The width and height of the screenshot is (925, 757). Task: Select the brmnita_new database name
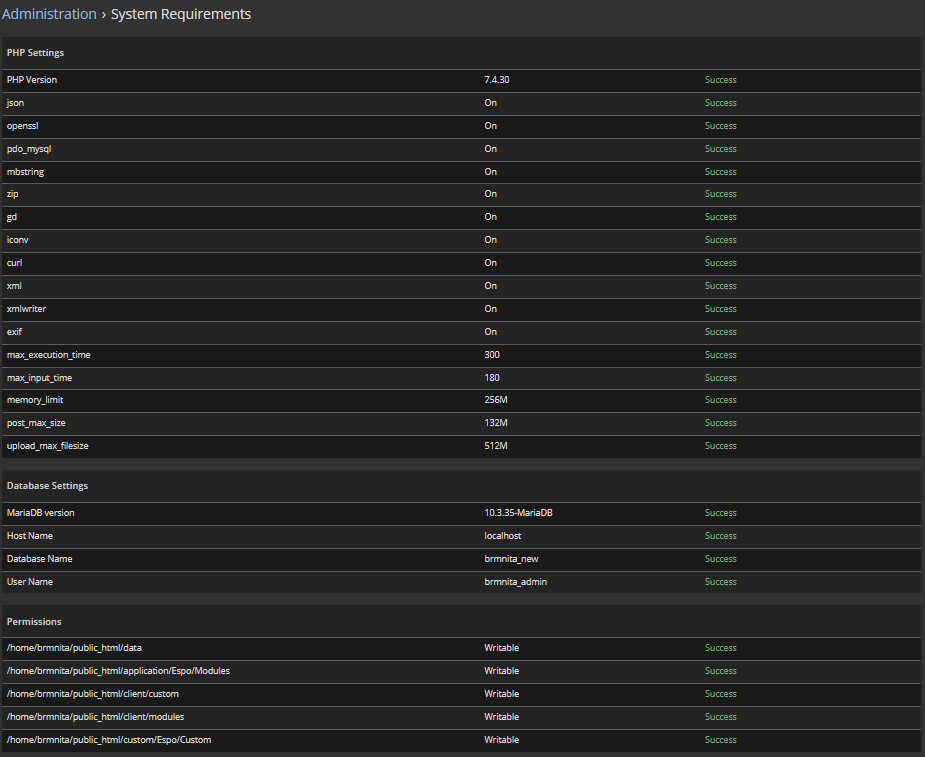pos(512,559)
